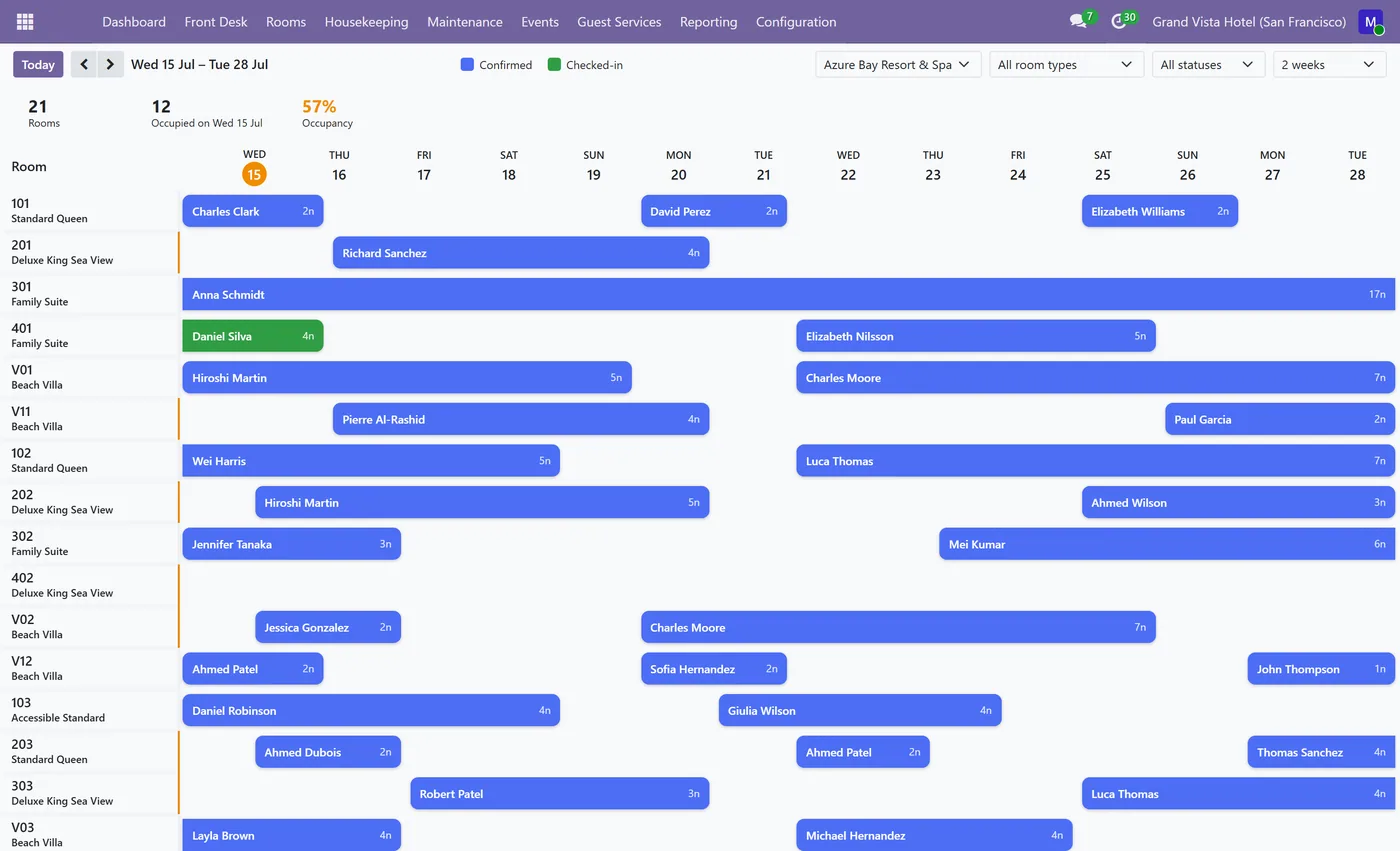Image resolution: width=1400 pixels, height=851 pixels.
Task: Open the Rooms menu
Action: tap(286, 21)
